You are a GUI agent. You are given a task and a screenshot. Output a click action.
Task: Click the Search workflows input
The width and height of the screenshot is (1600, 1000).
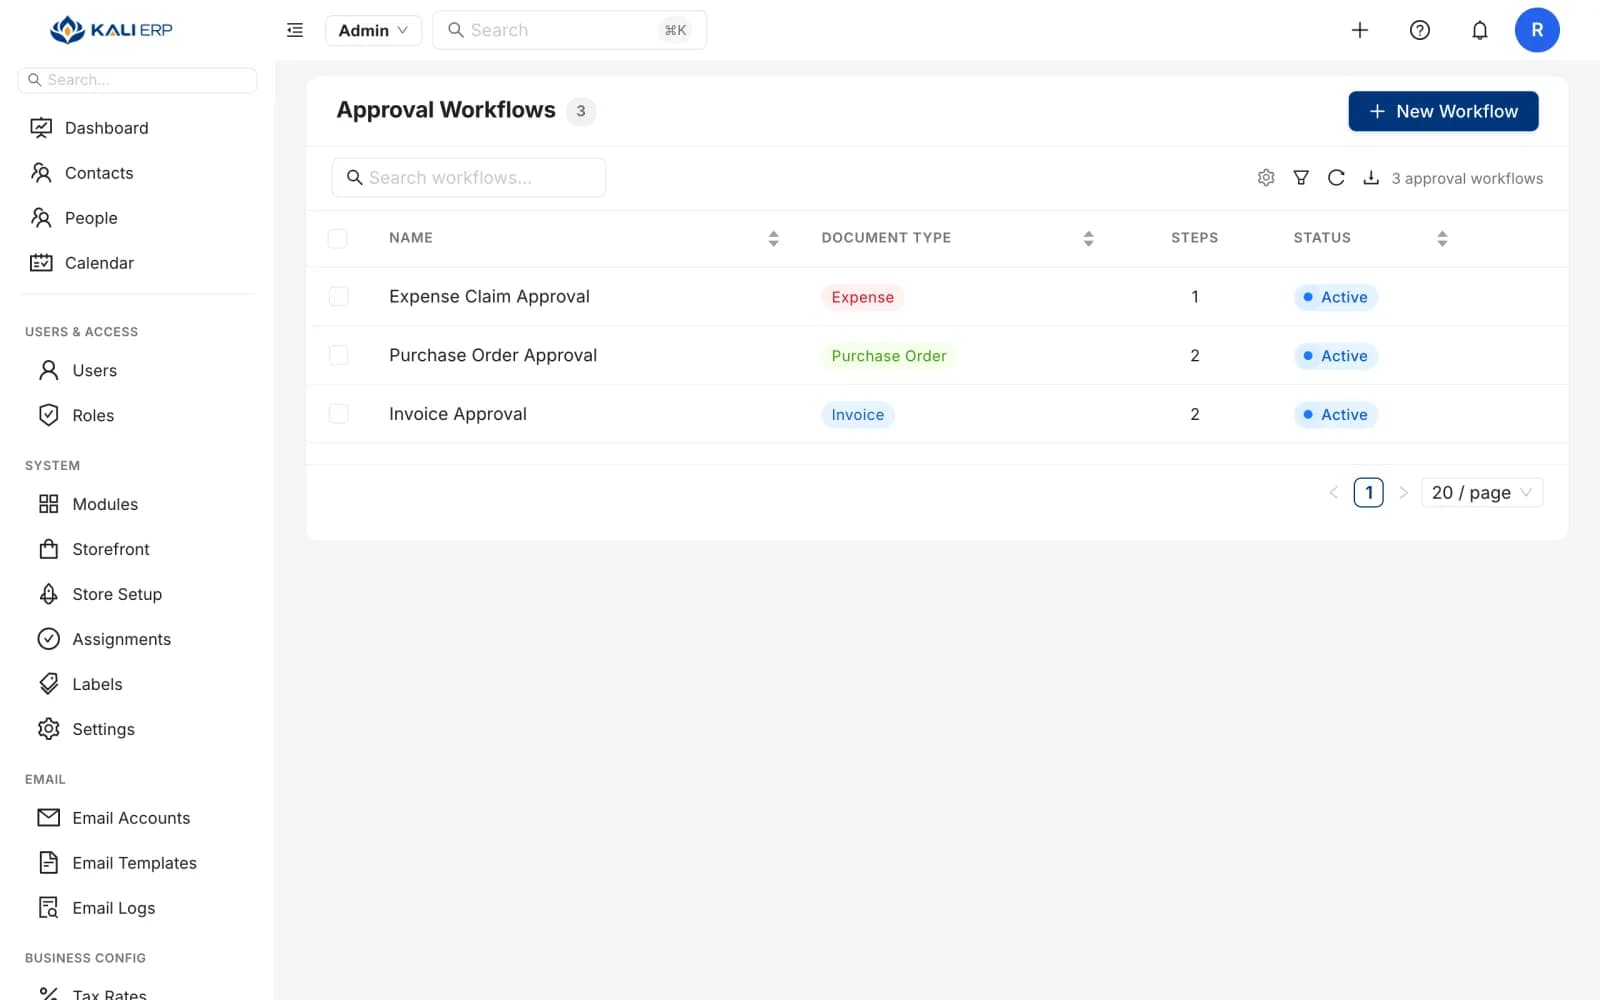pyautogui.click(x=469, y=177)
